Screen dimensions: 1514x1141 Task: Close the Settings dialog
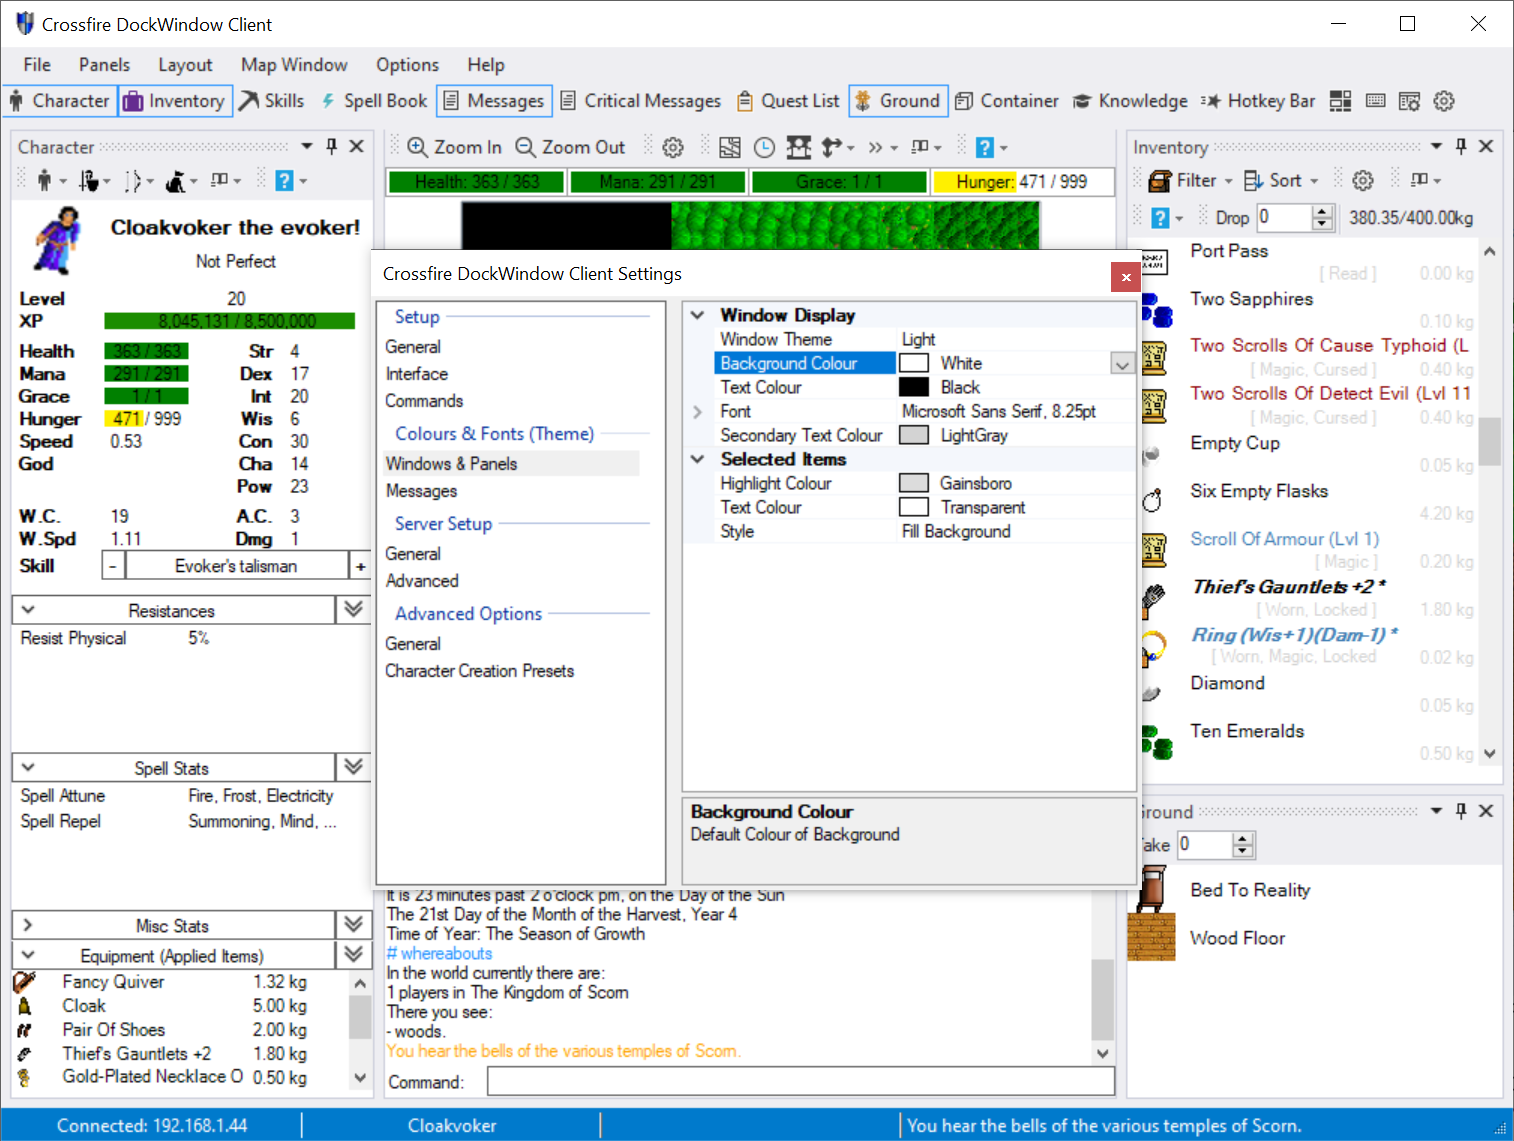click(1126, 277)
